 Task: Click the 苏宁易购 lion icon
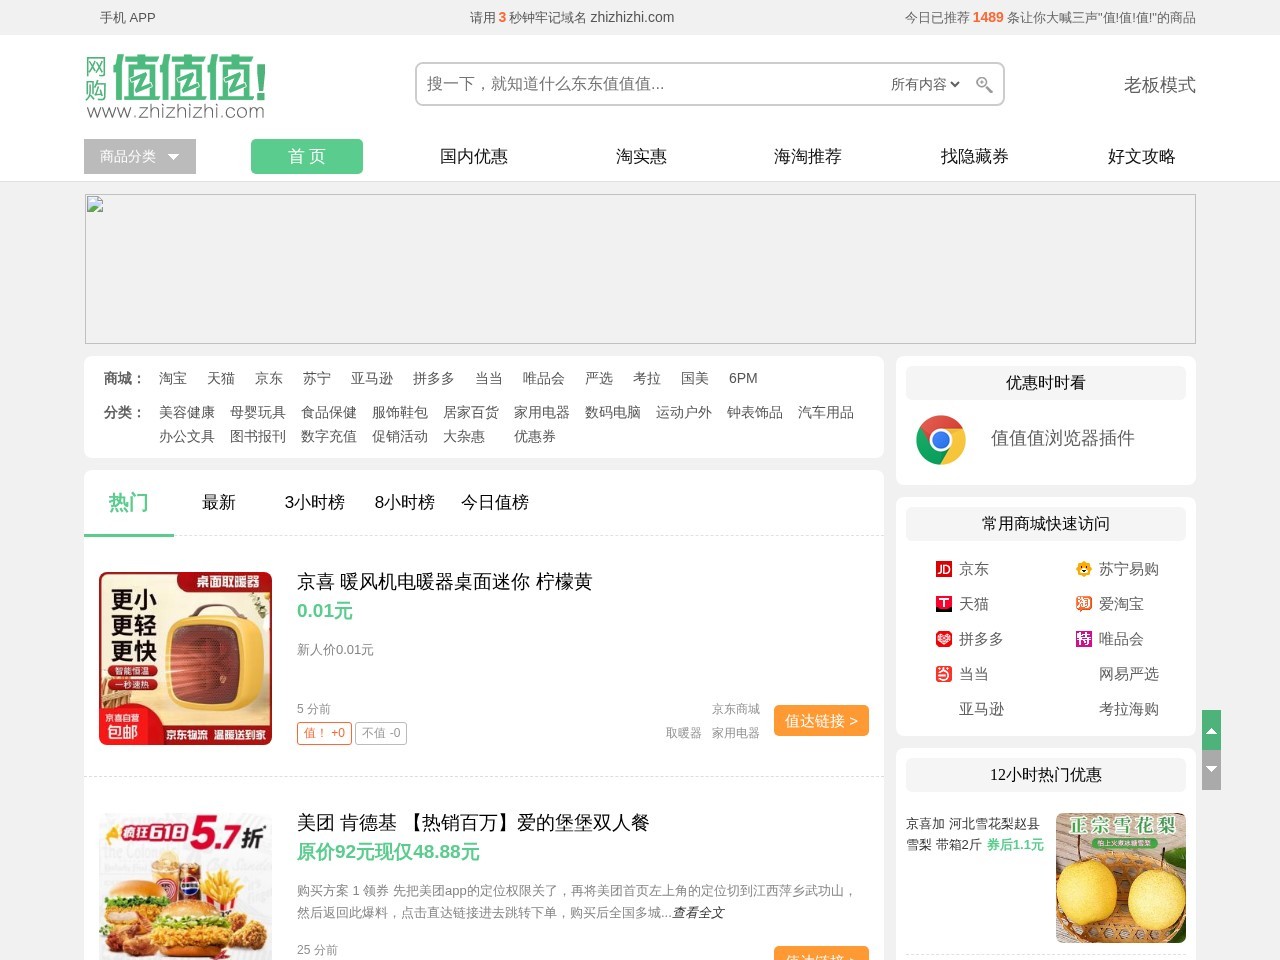coord(1084,569)
